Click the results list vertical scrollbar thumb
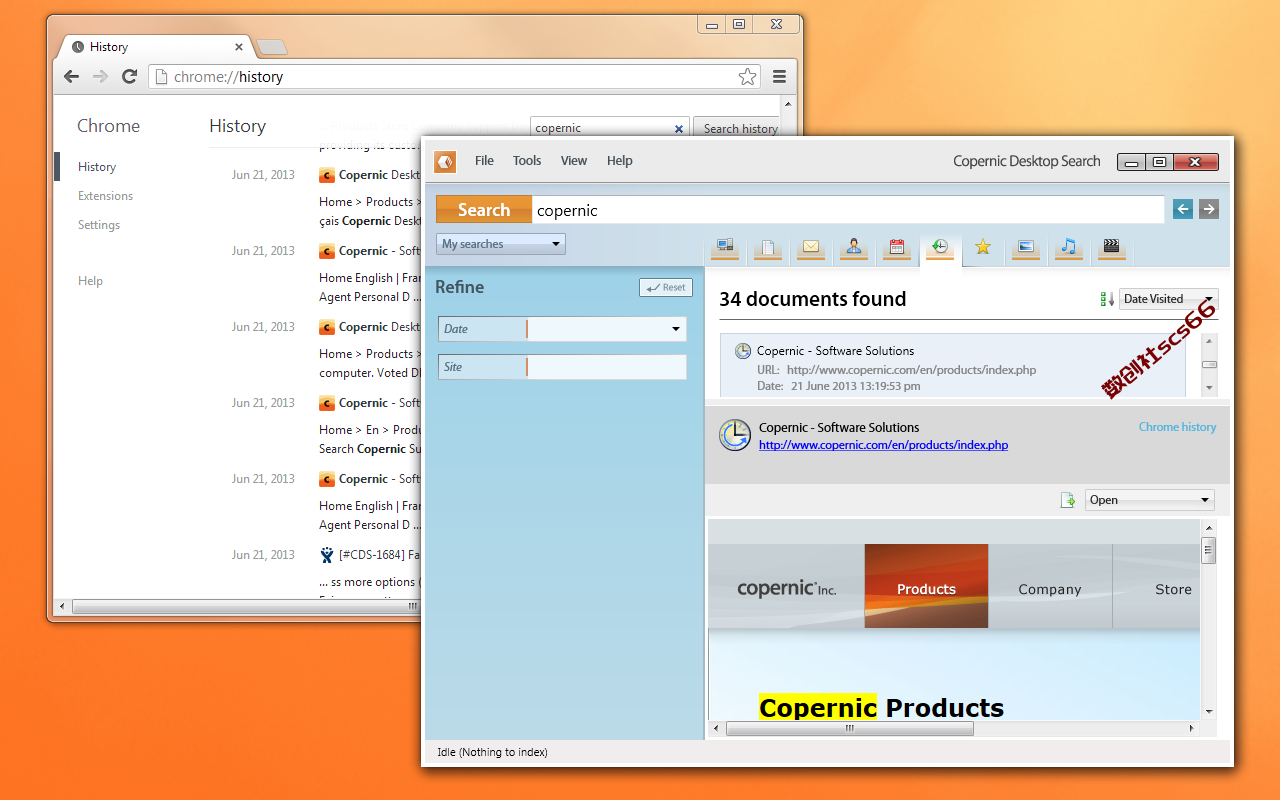The image size is (1280, 800). click(x=1209, y=365)
